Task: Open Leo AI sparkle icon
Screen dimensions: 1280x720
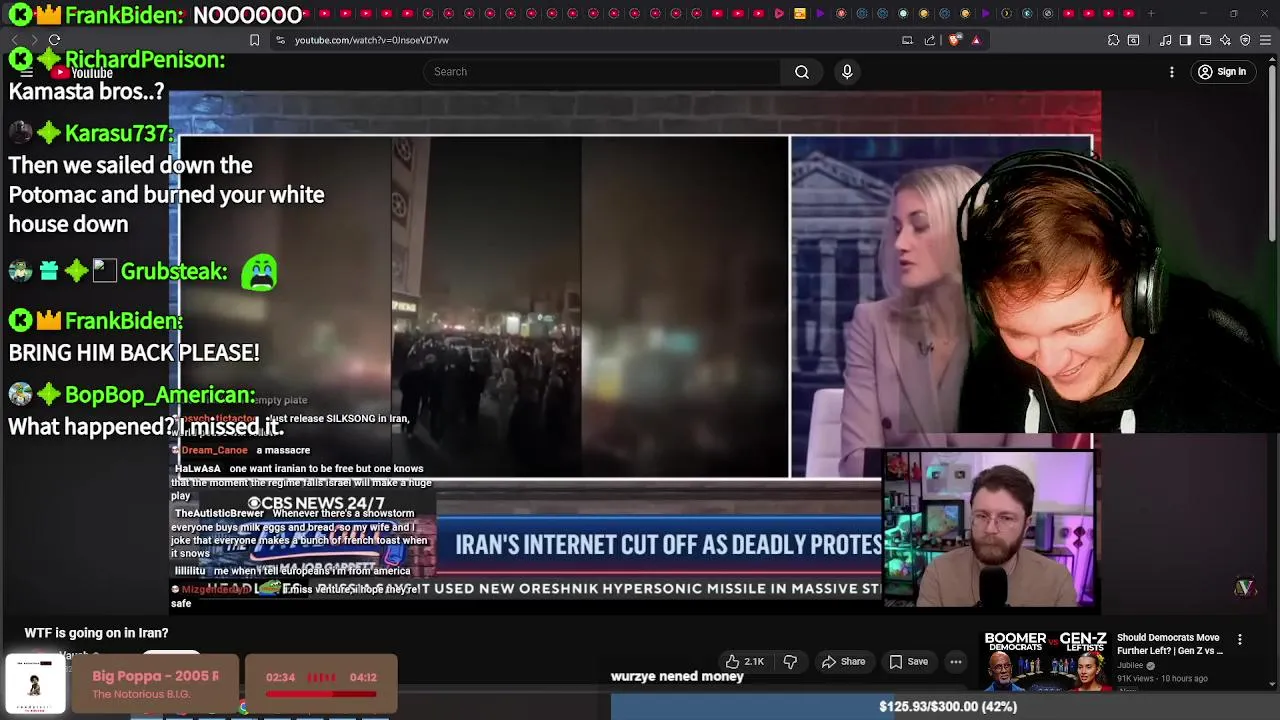Action: pos(1225,40)
